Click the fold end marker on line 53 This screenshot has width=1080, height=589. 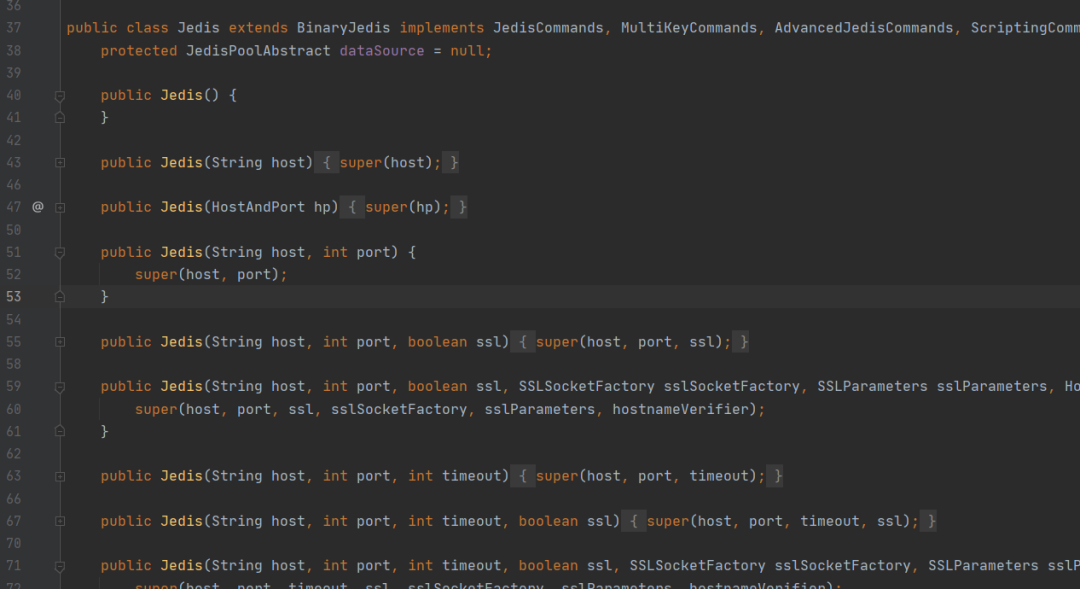click(60, 296)
